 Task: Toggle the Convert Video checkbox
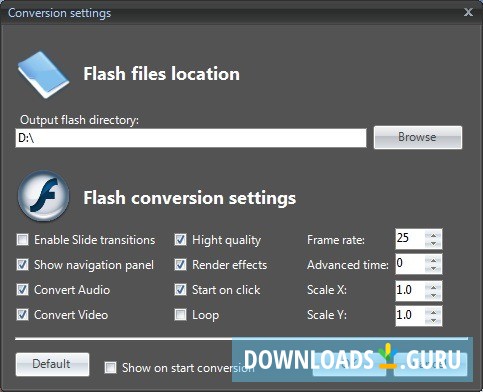tap(23, 315)
